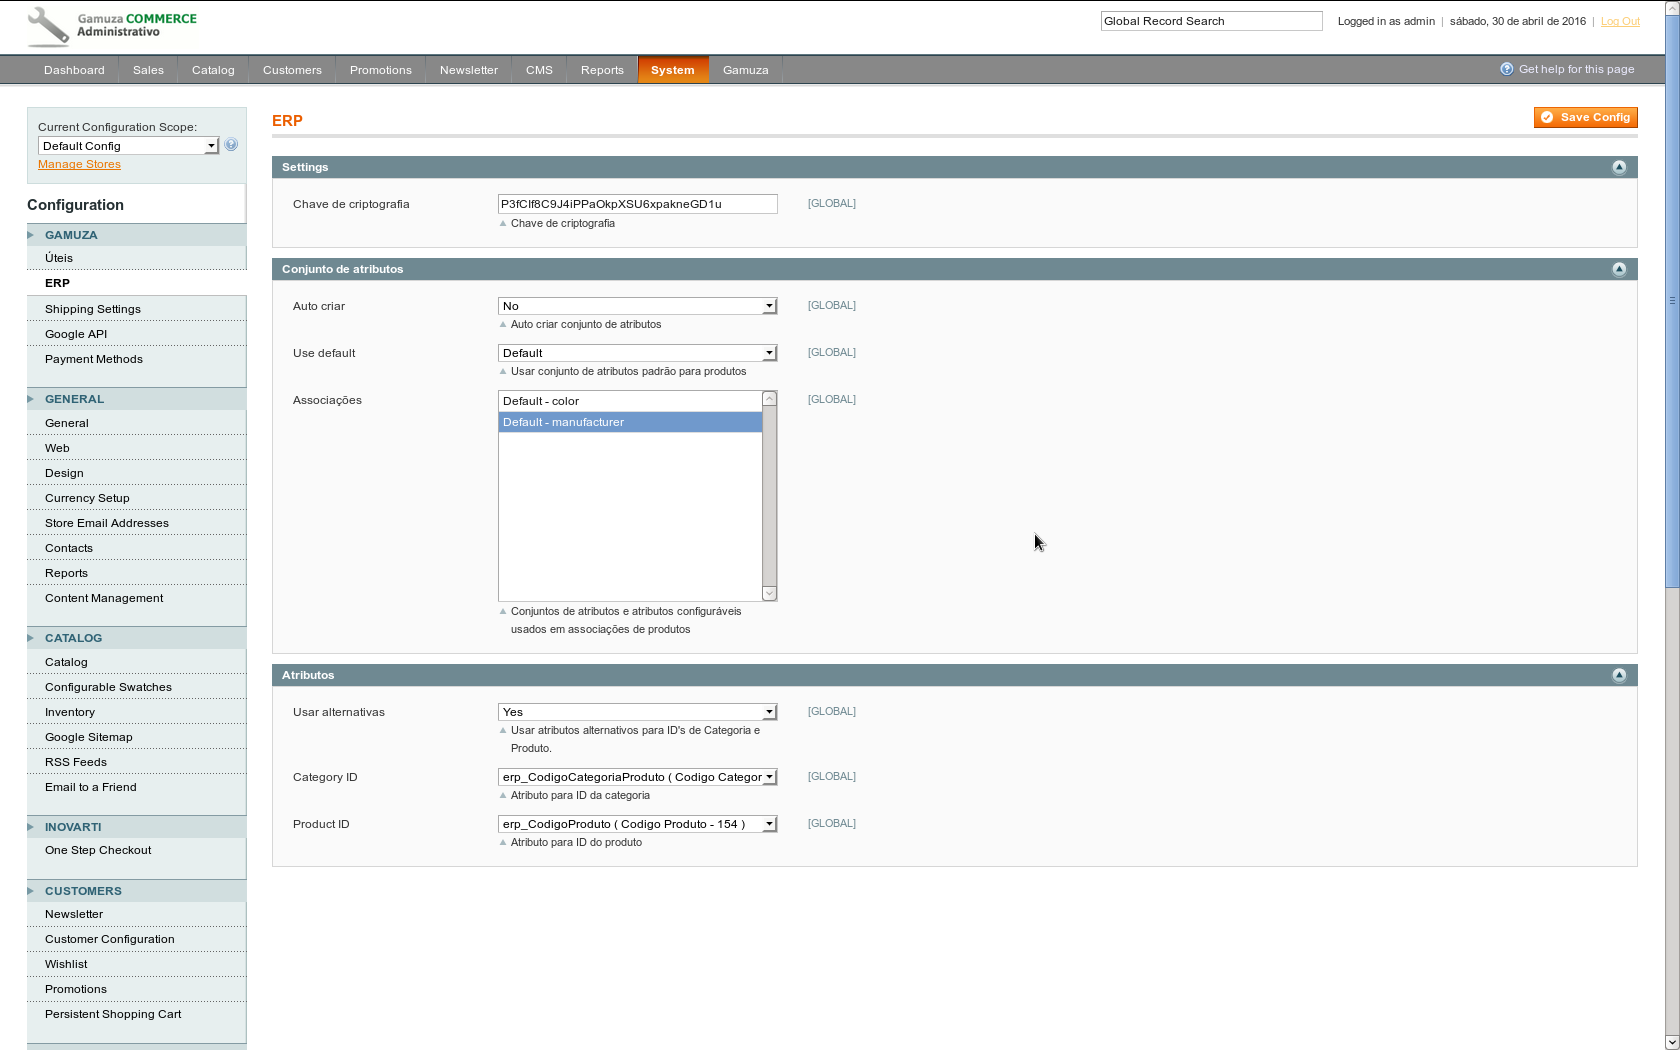Open the Dashboard menu
The width and height of the screenshot is (1680, 1050).
[x=74, y=70]
